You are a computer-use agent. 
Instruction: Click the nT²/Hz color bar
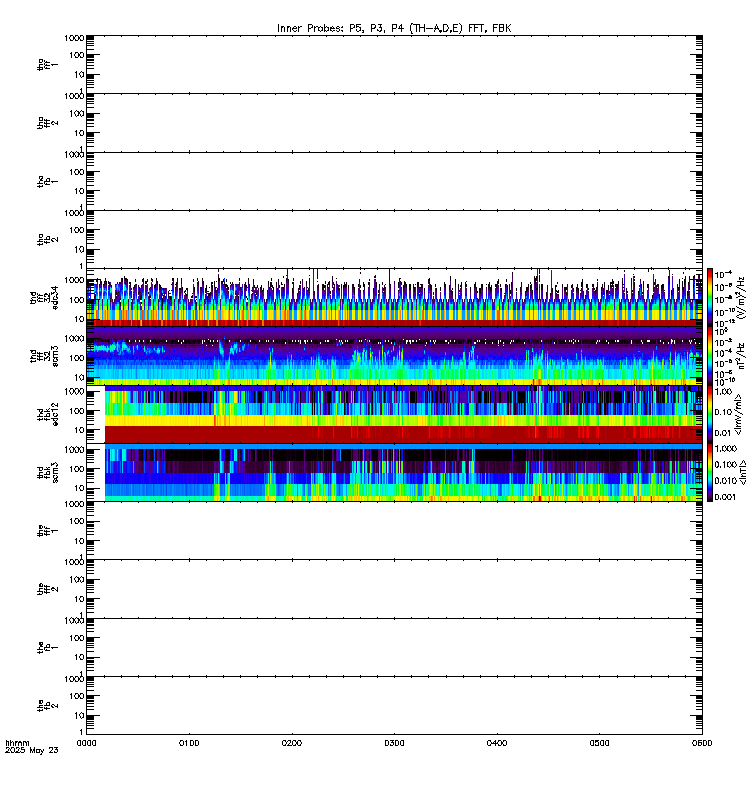[710, 356]
